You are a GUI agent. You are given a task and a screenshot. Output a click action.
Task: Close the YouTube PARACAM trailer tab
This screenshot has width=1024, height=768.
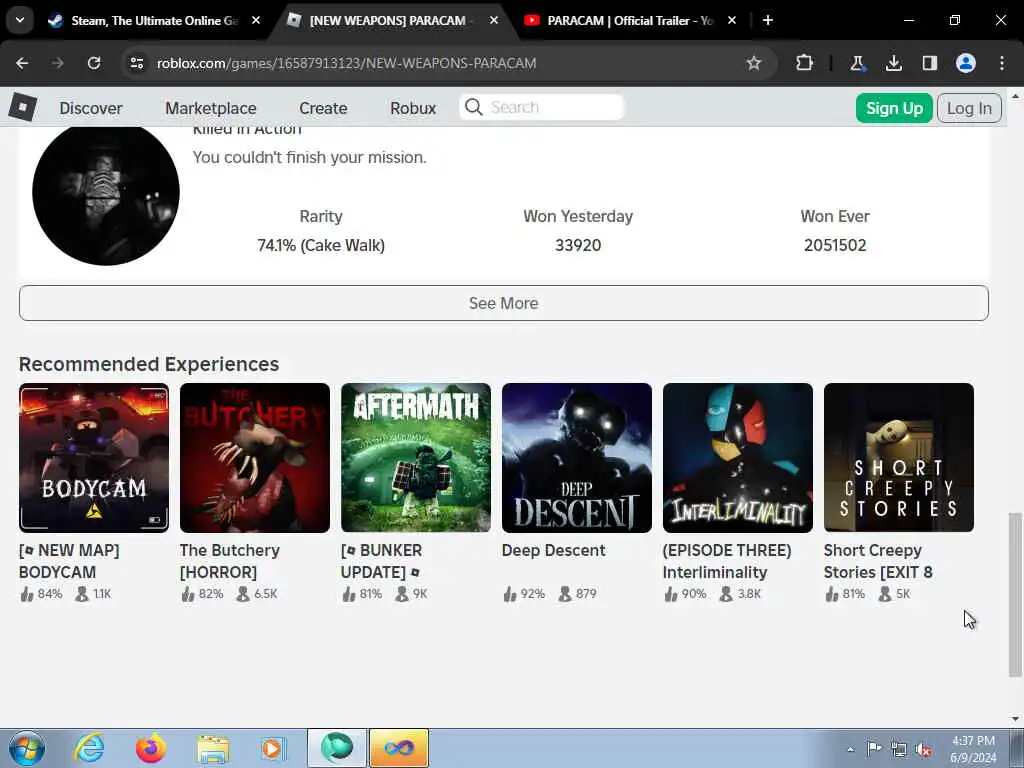[x=732, y=20]
